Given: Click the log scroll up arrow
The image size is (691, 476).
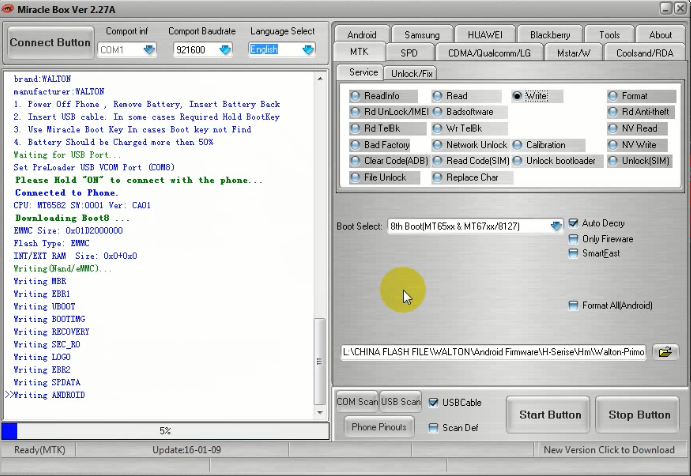Looking at the screenshot, I should pyautogui.click(x=320, y=79).
